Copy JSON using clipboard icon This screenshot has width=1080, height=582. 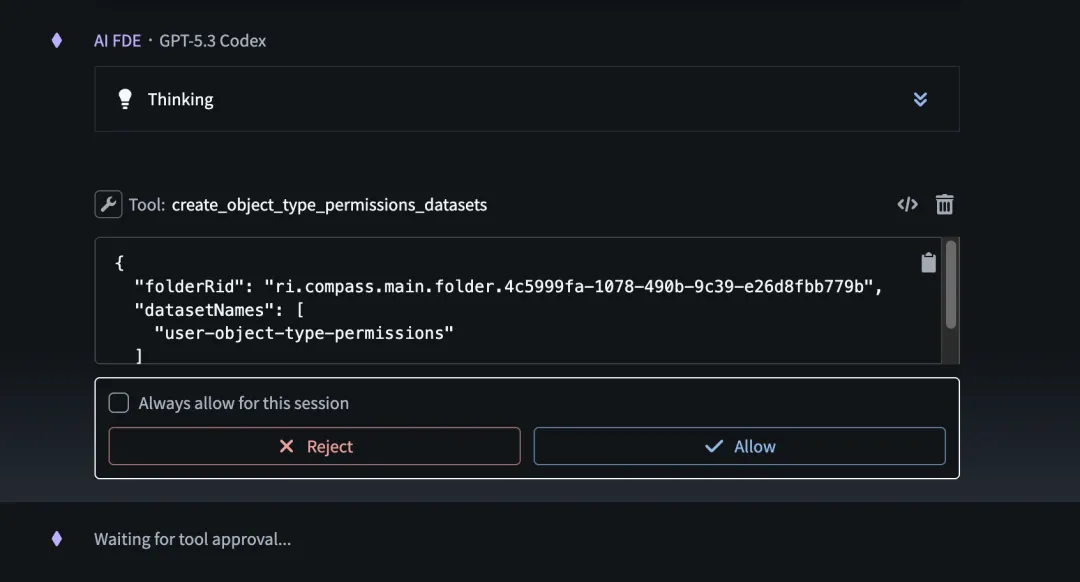pos(928,262)
